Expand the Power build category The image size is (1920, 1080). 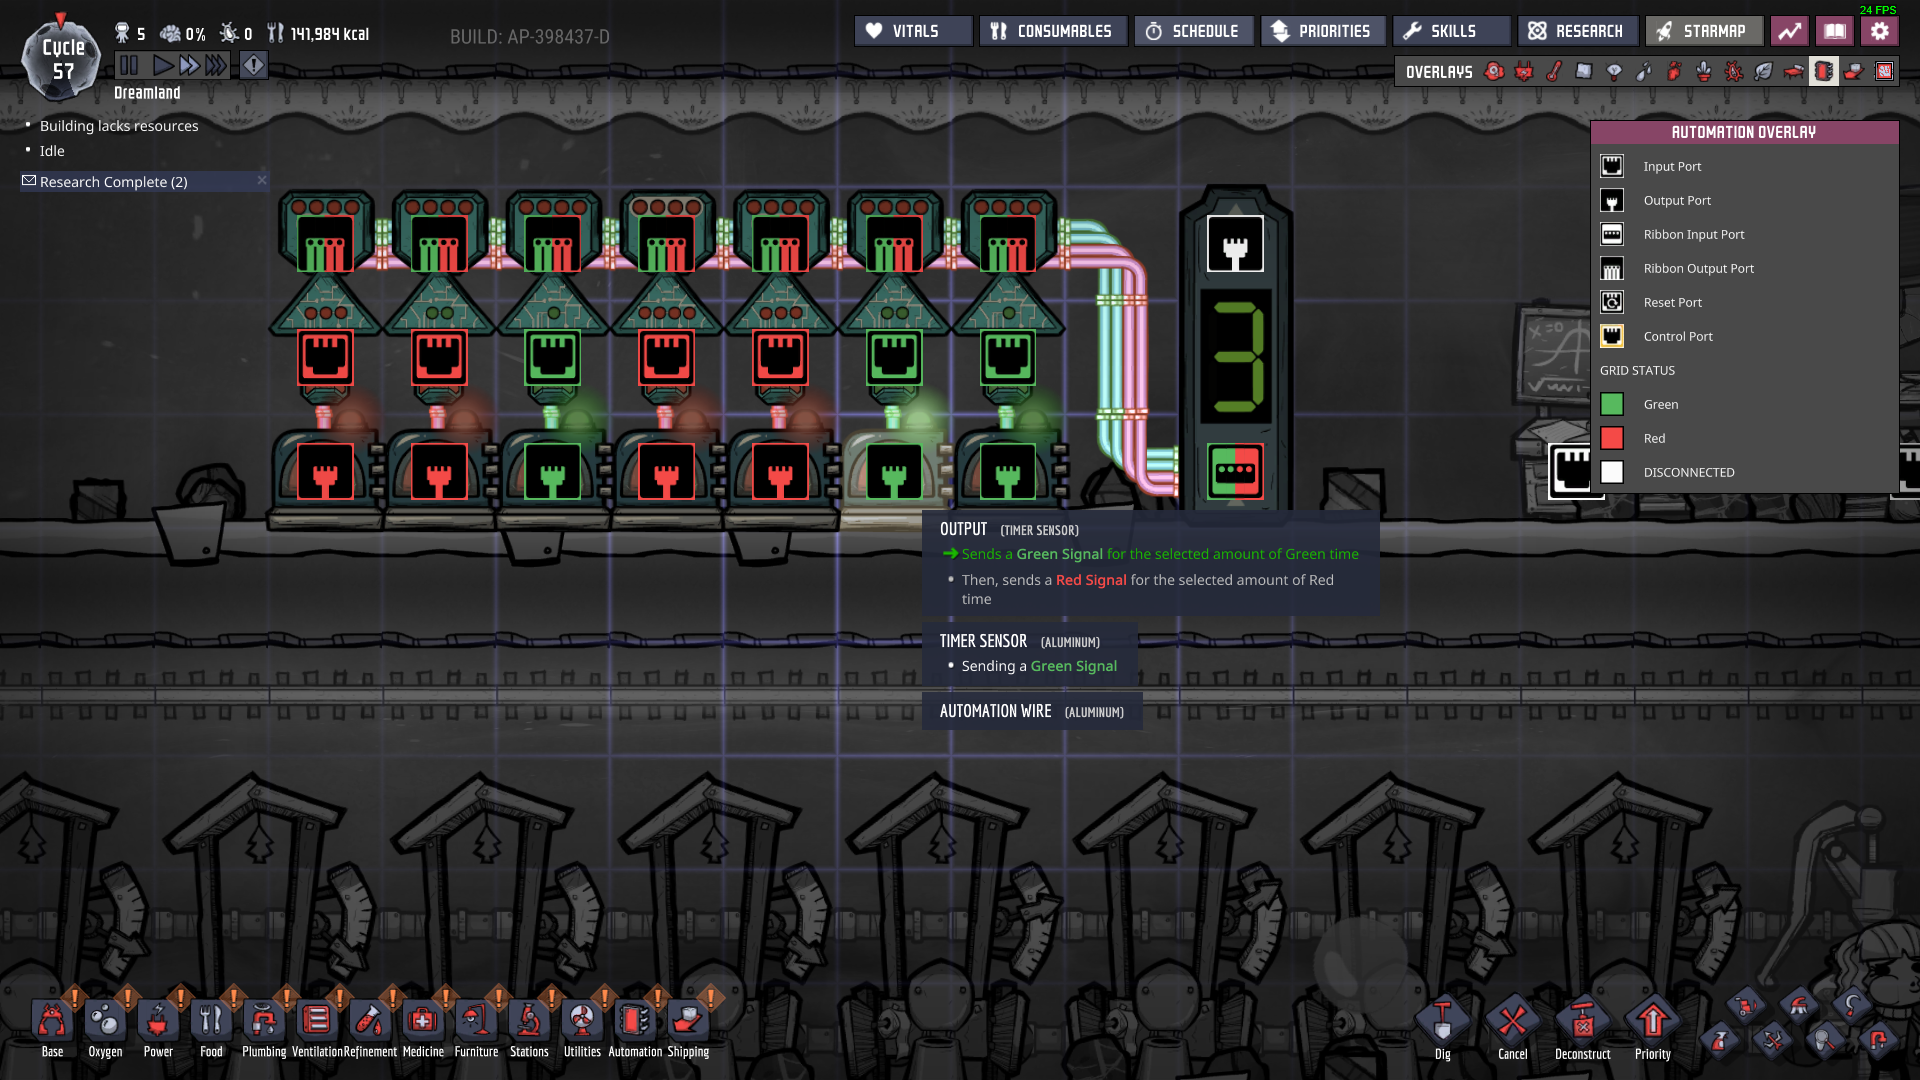click(x=158, y=1021)
